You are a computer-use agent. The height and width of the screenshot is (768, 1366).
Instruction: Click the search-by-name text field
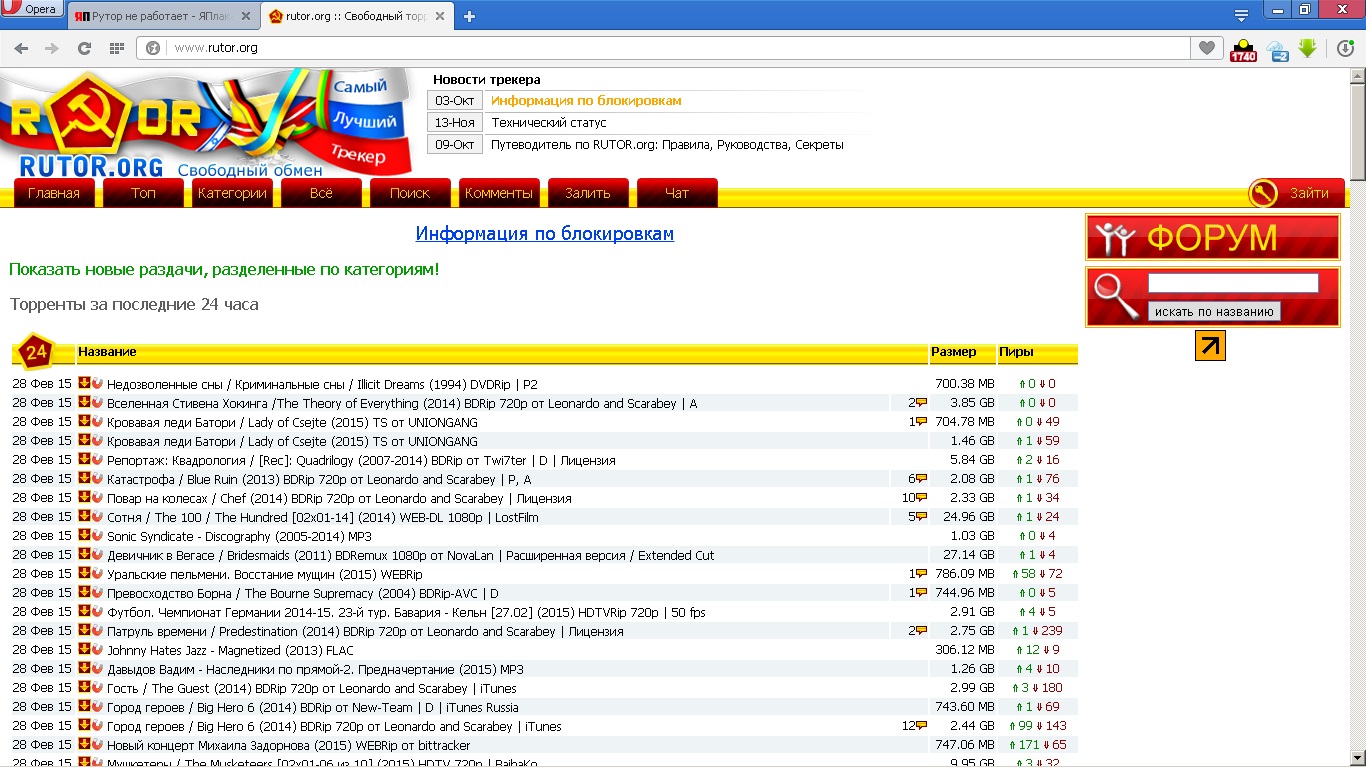point(1233,283)
